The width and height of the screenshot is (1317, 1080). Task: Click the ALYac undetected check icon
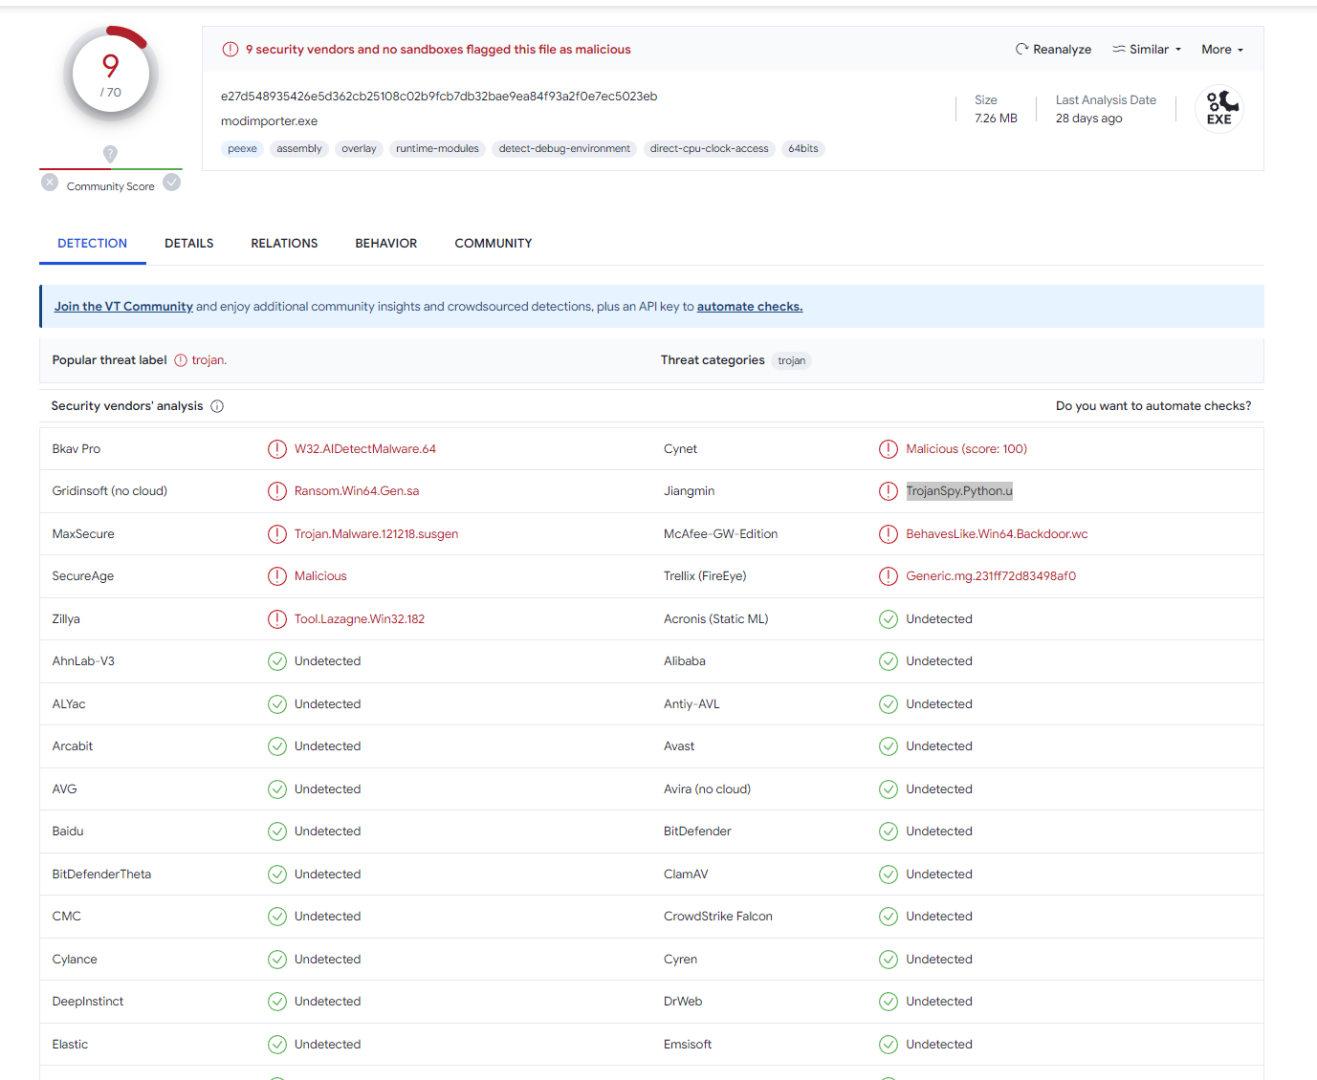coord(277,704)
